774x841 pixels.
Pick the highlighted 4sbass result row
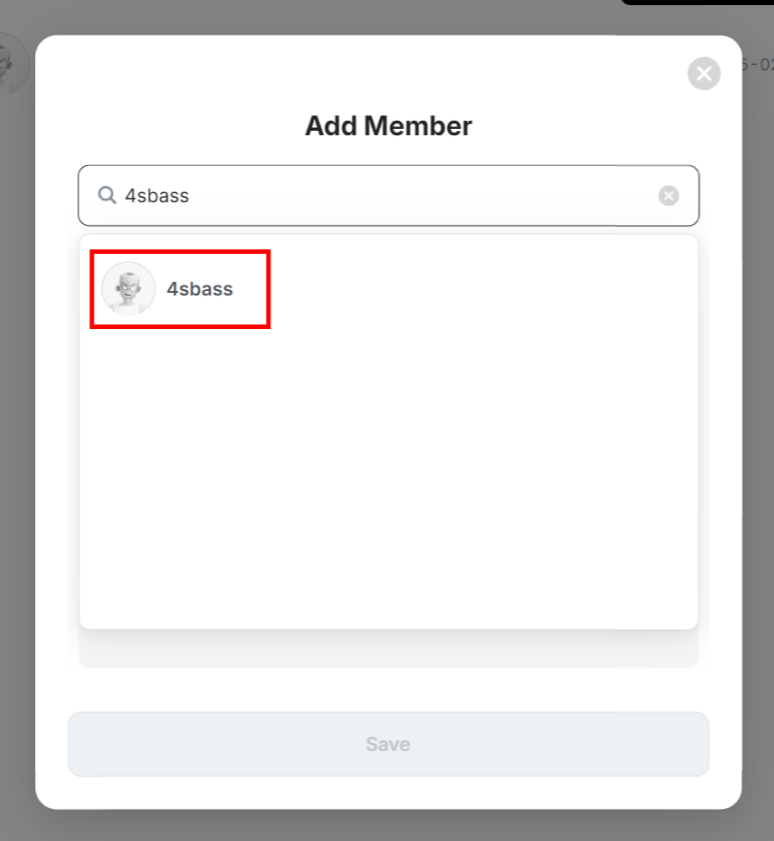[x=180, y=289]
